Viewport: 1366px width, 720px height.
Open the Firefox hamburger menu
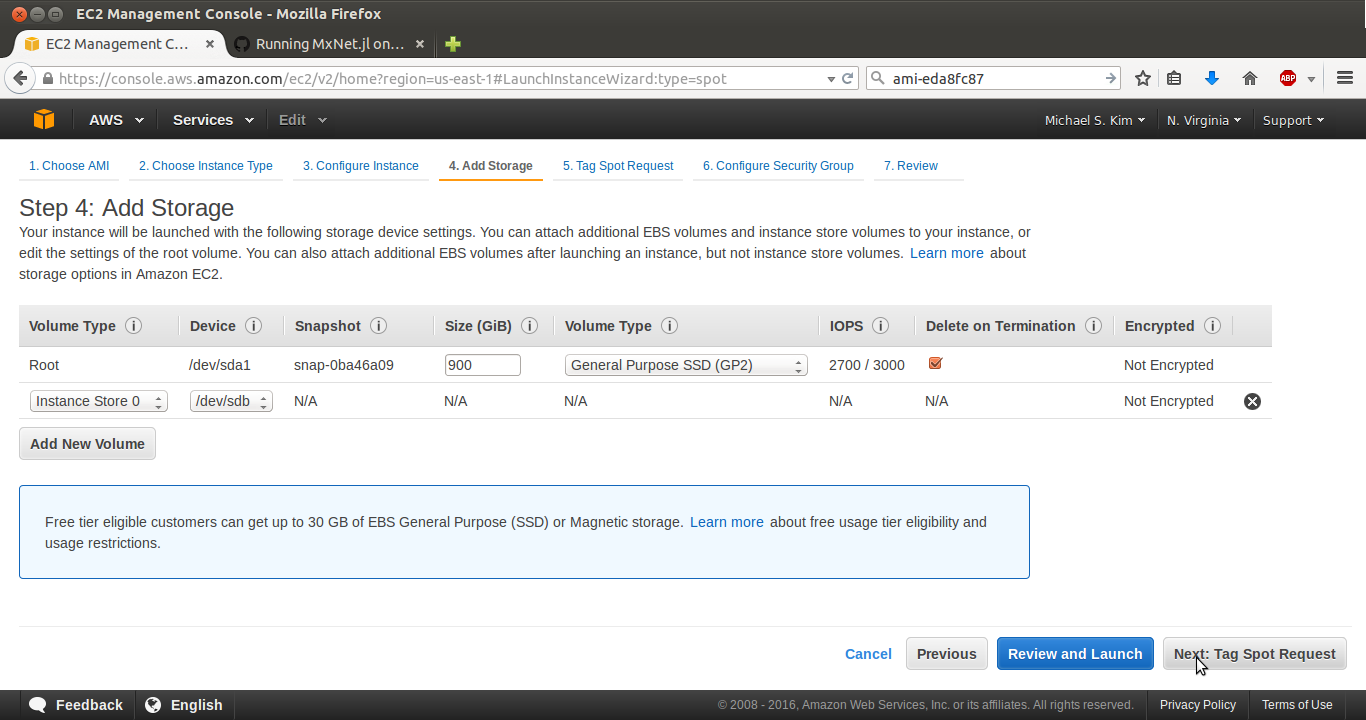click(x=1345, y=78)
